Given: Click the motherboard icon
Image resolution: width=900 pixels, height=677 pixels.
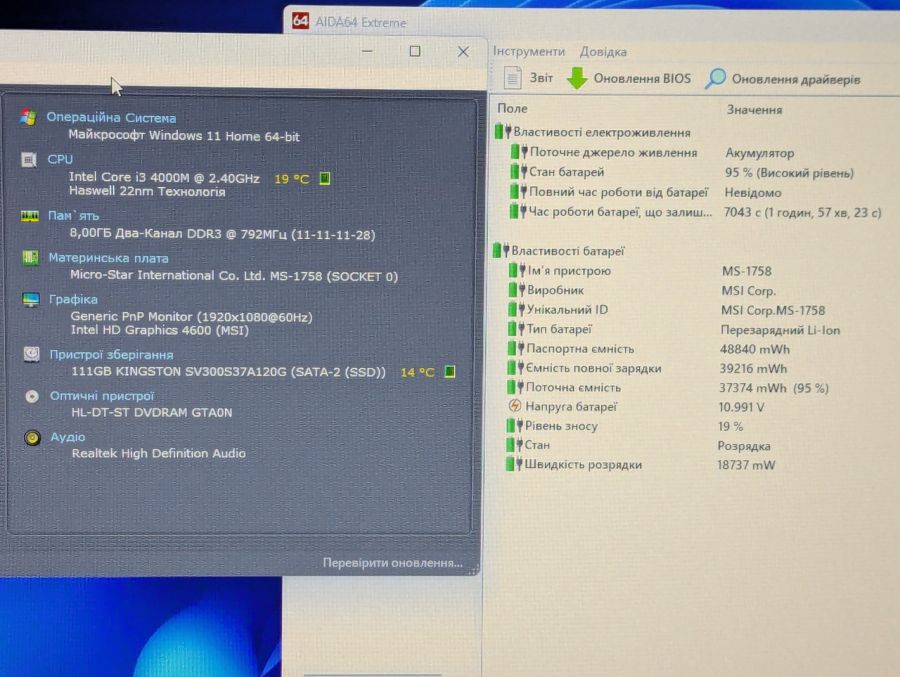Looking at the screenshot, I should 30,258.
